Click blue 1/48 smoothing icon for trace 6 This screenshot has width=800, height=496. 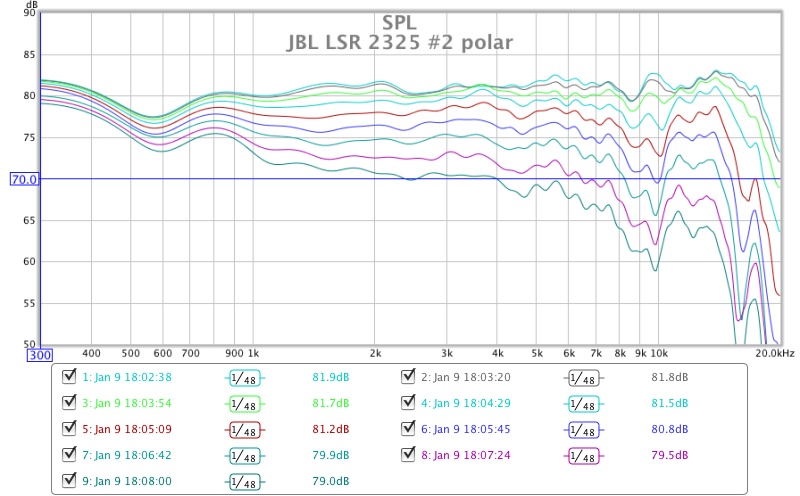584,430
